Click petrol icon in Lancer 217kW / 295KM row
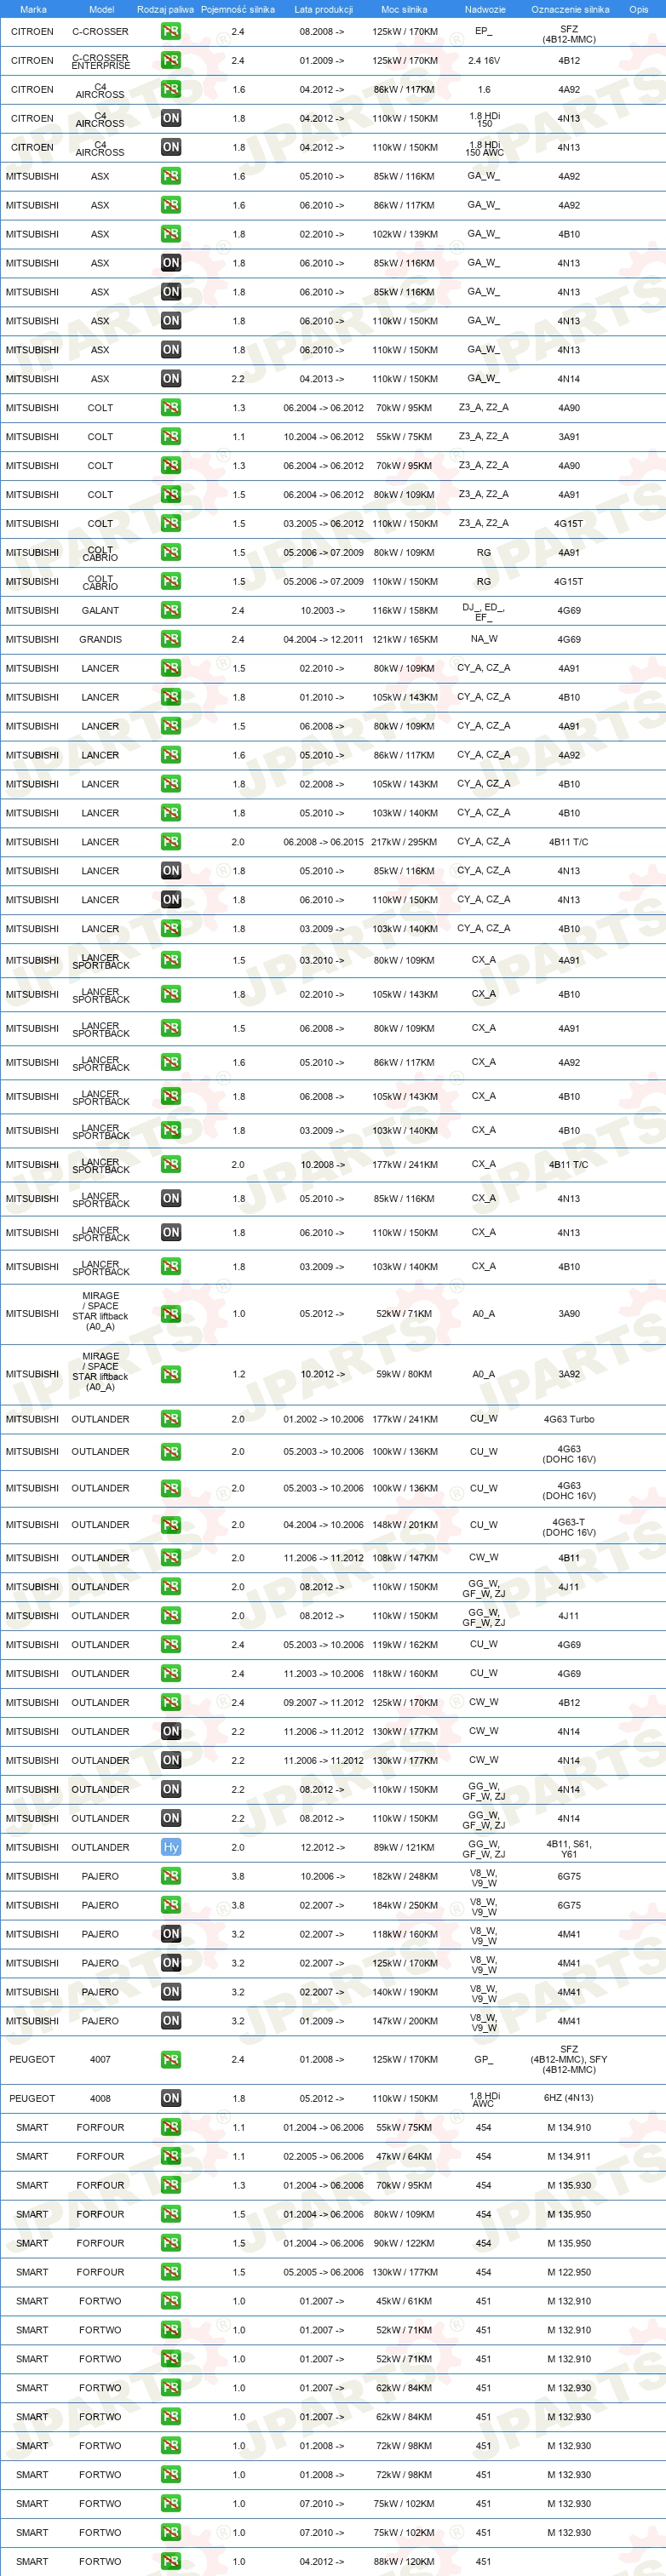Viewport: 666px width, 2576px height. coord(171,842)
